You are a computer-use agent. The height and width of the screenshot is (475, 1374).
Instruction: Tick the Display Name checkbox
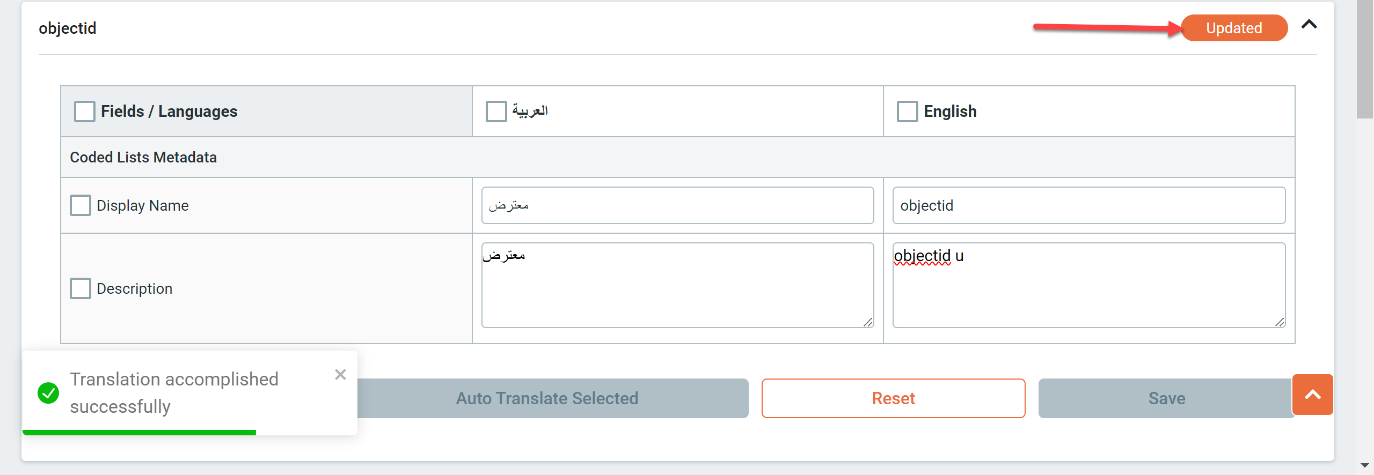point(80,205)
